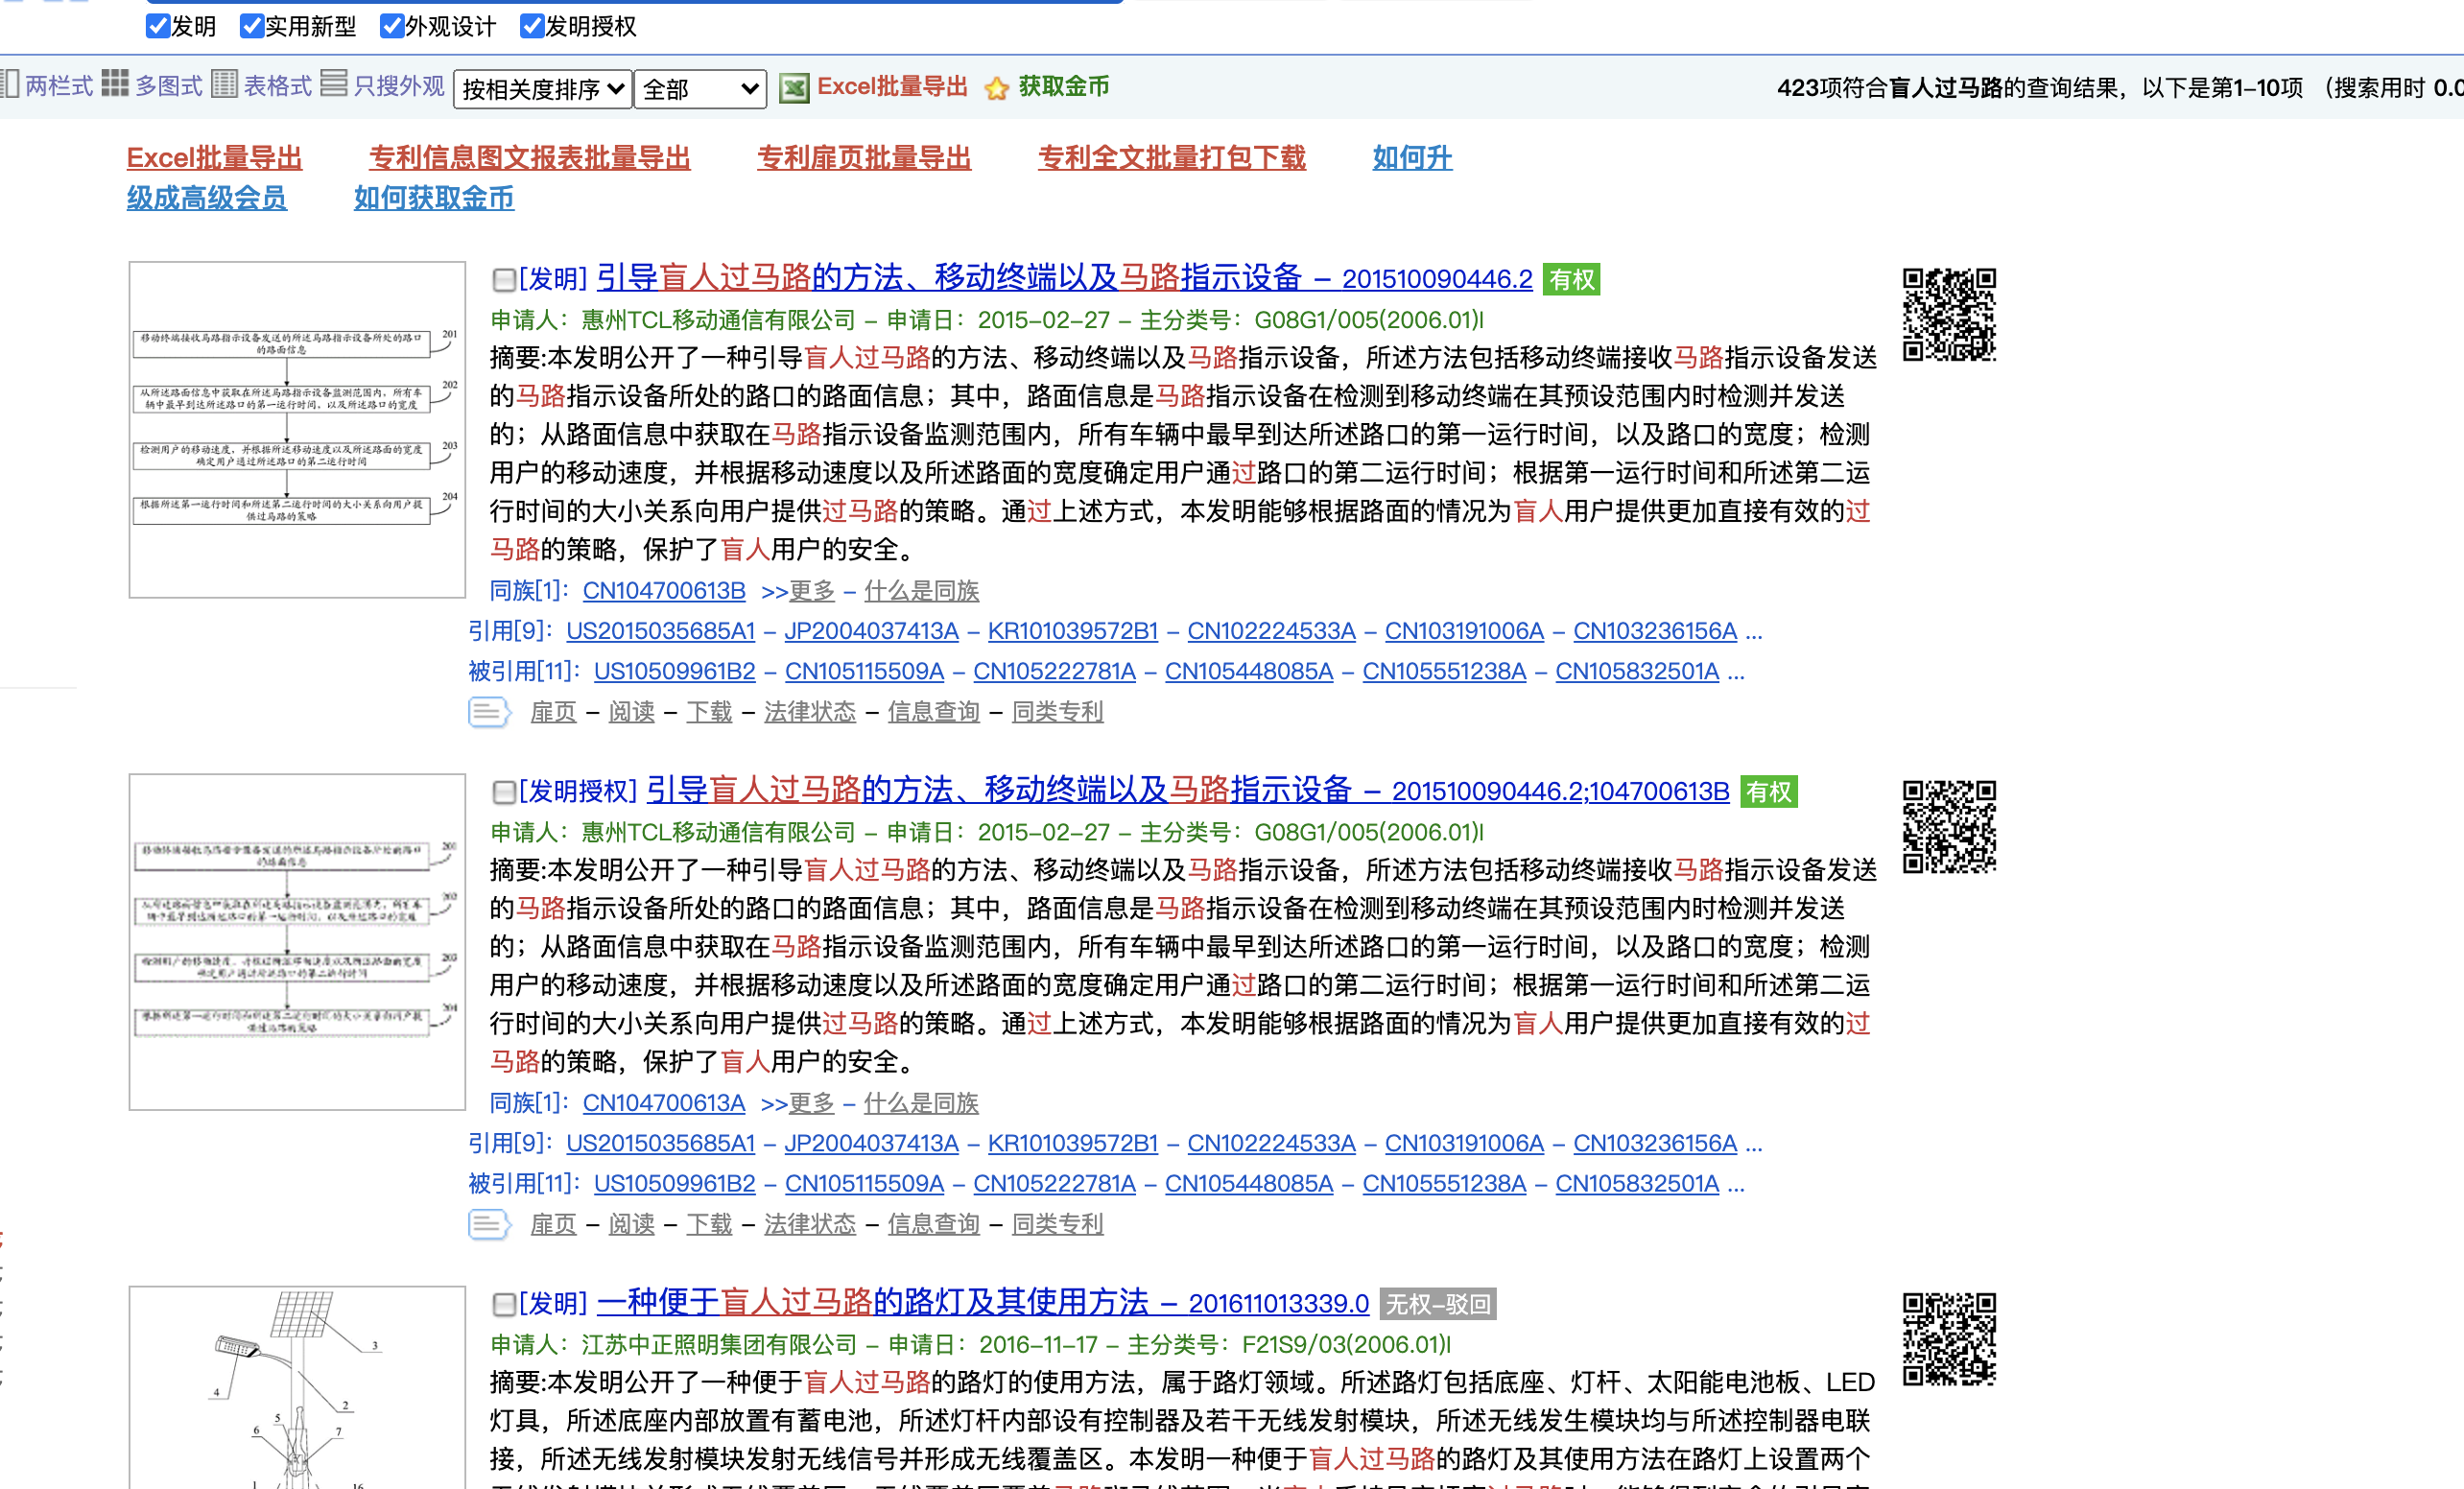Click 信息查询 under first patent
The image size is (2464, 1489).
[x=933, y=712]
